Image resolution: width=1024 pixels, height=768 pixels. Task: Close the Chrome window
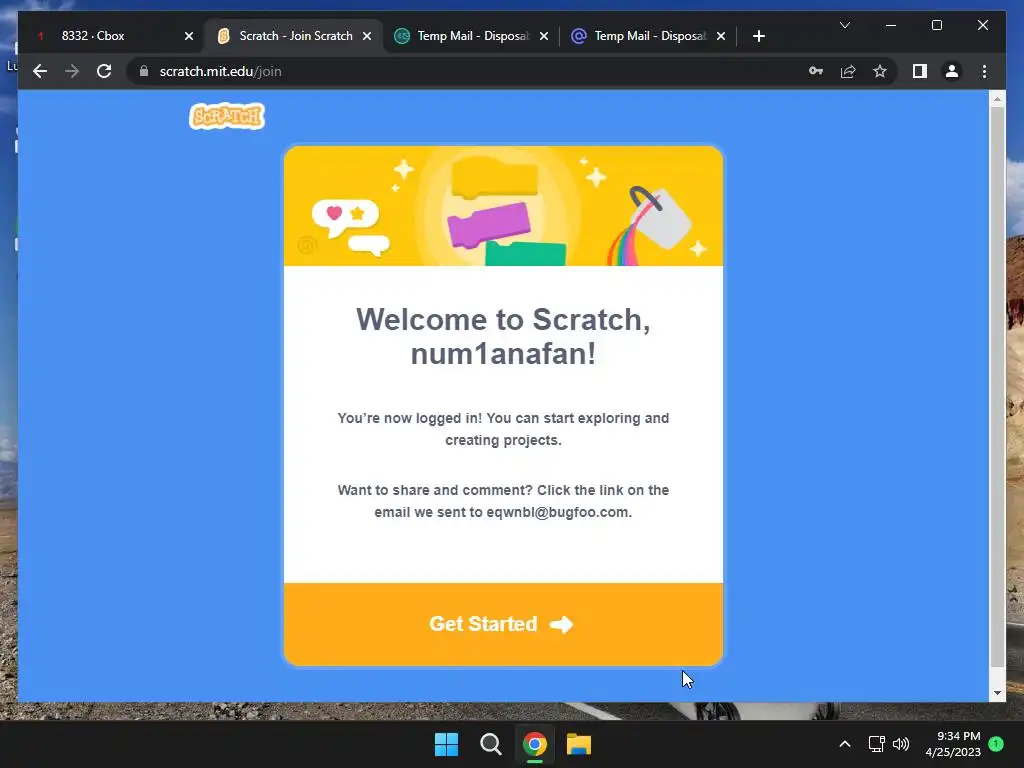coord(983,25)
